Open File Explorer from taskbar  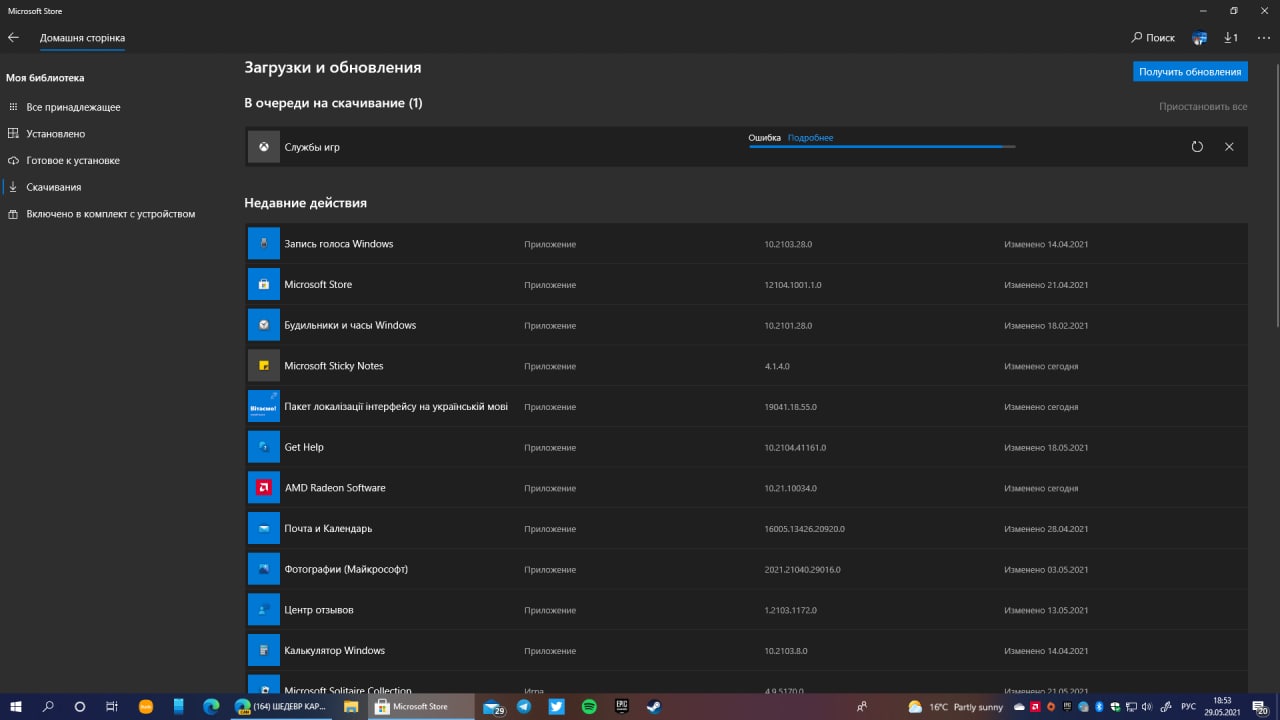(x=351, y=706)
